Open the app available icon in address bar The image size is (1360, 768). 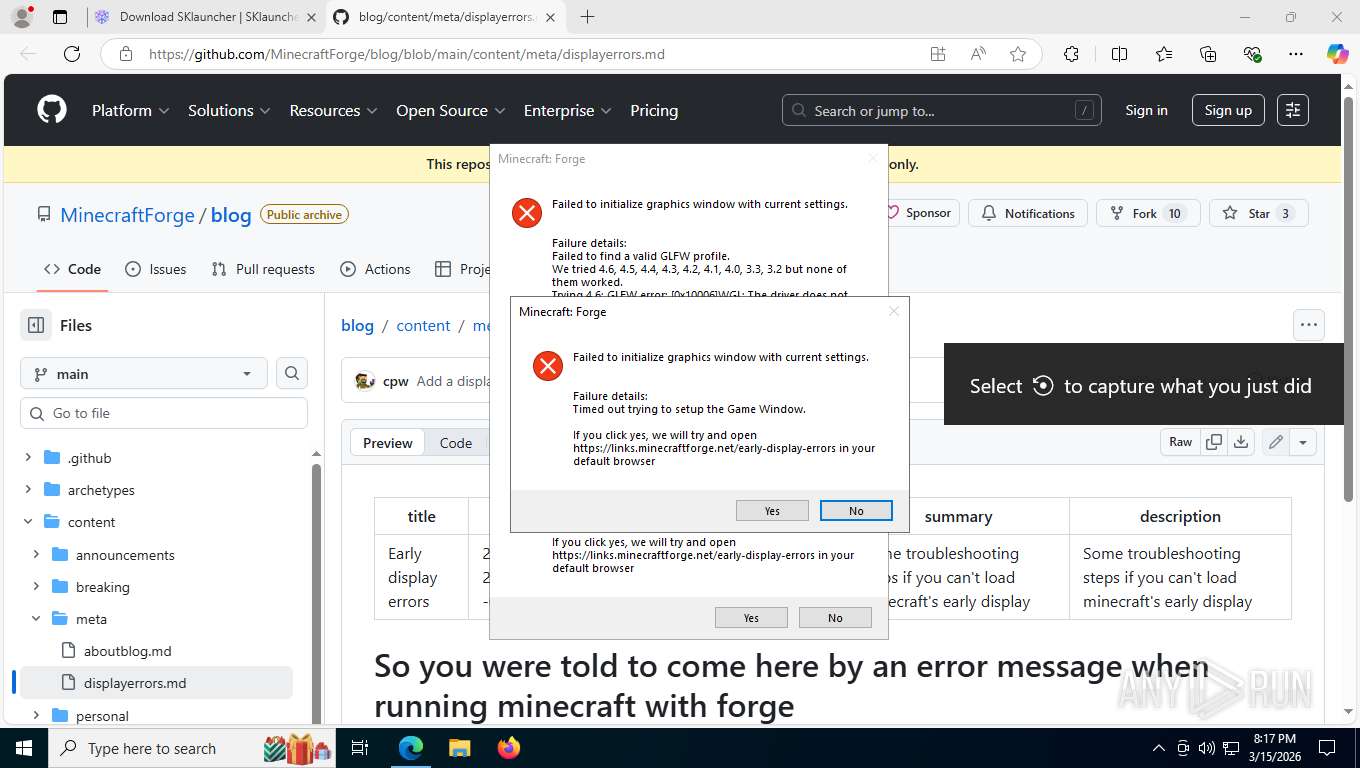(938, 54)
